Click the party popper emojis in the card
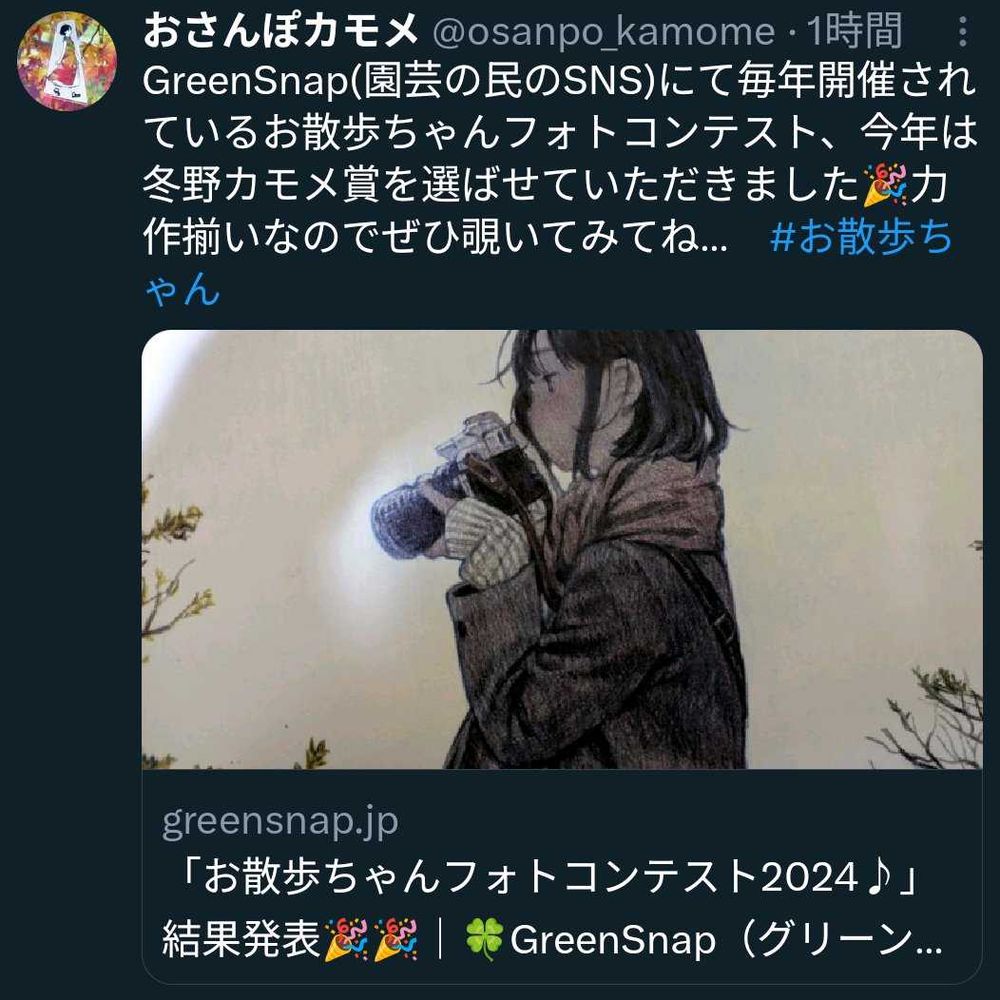1000x1000 pixels. pos(371,939)
